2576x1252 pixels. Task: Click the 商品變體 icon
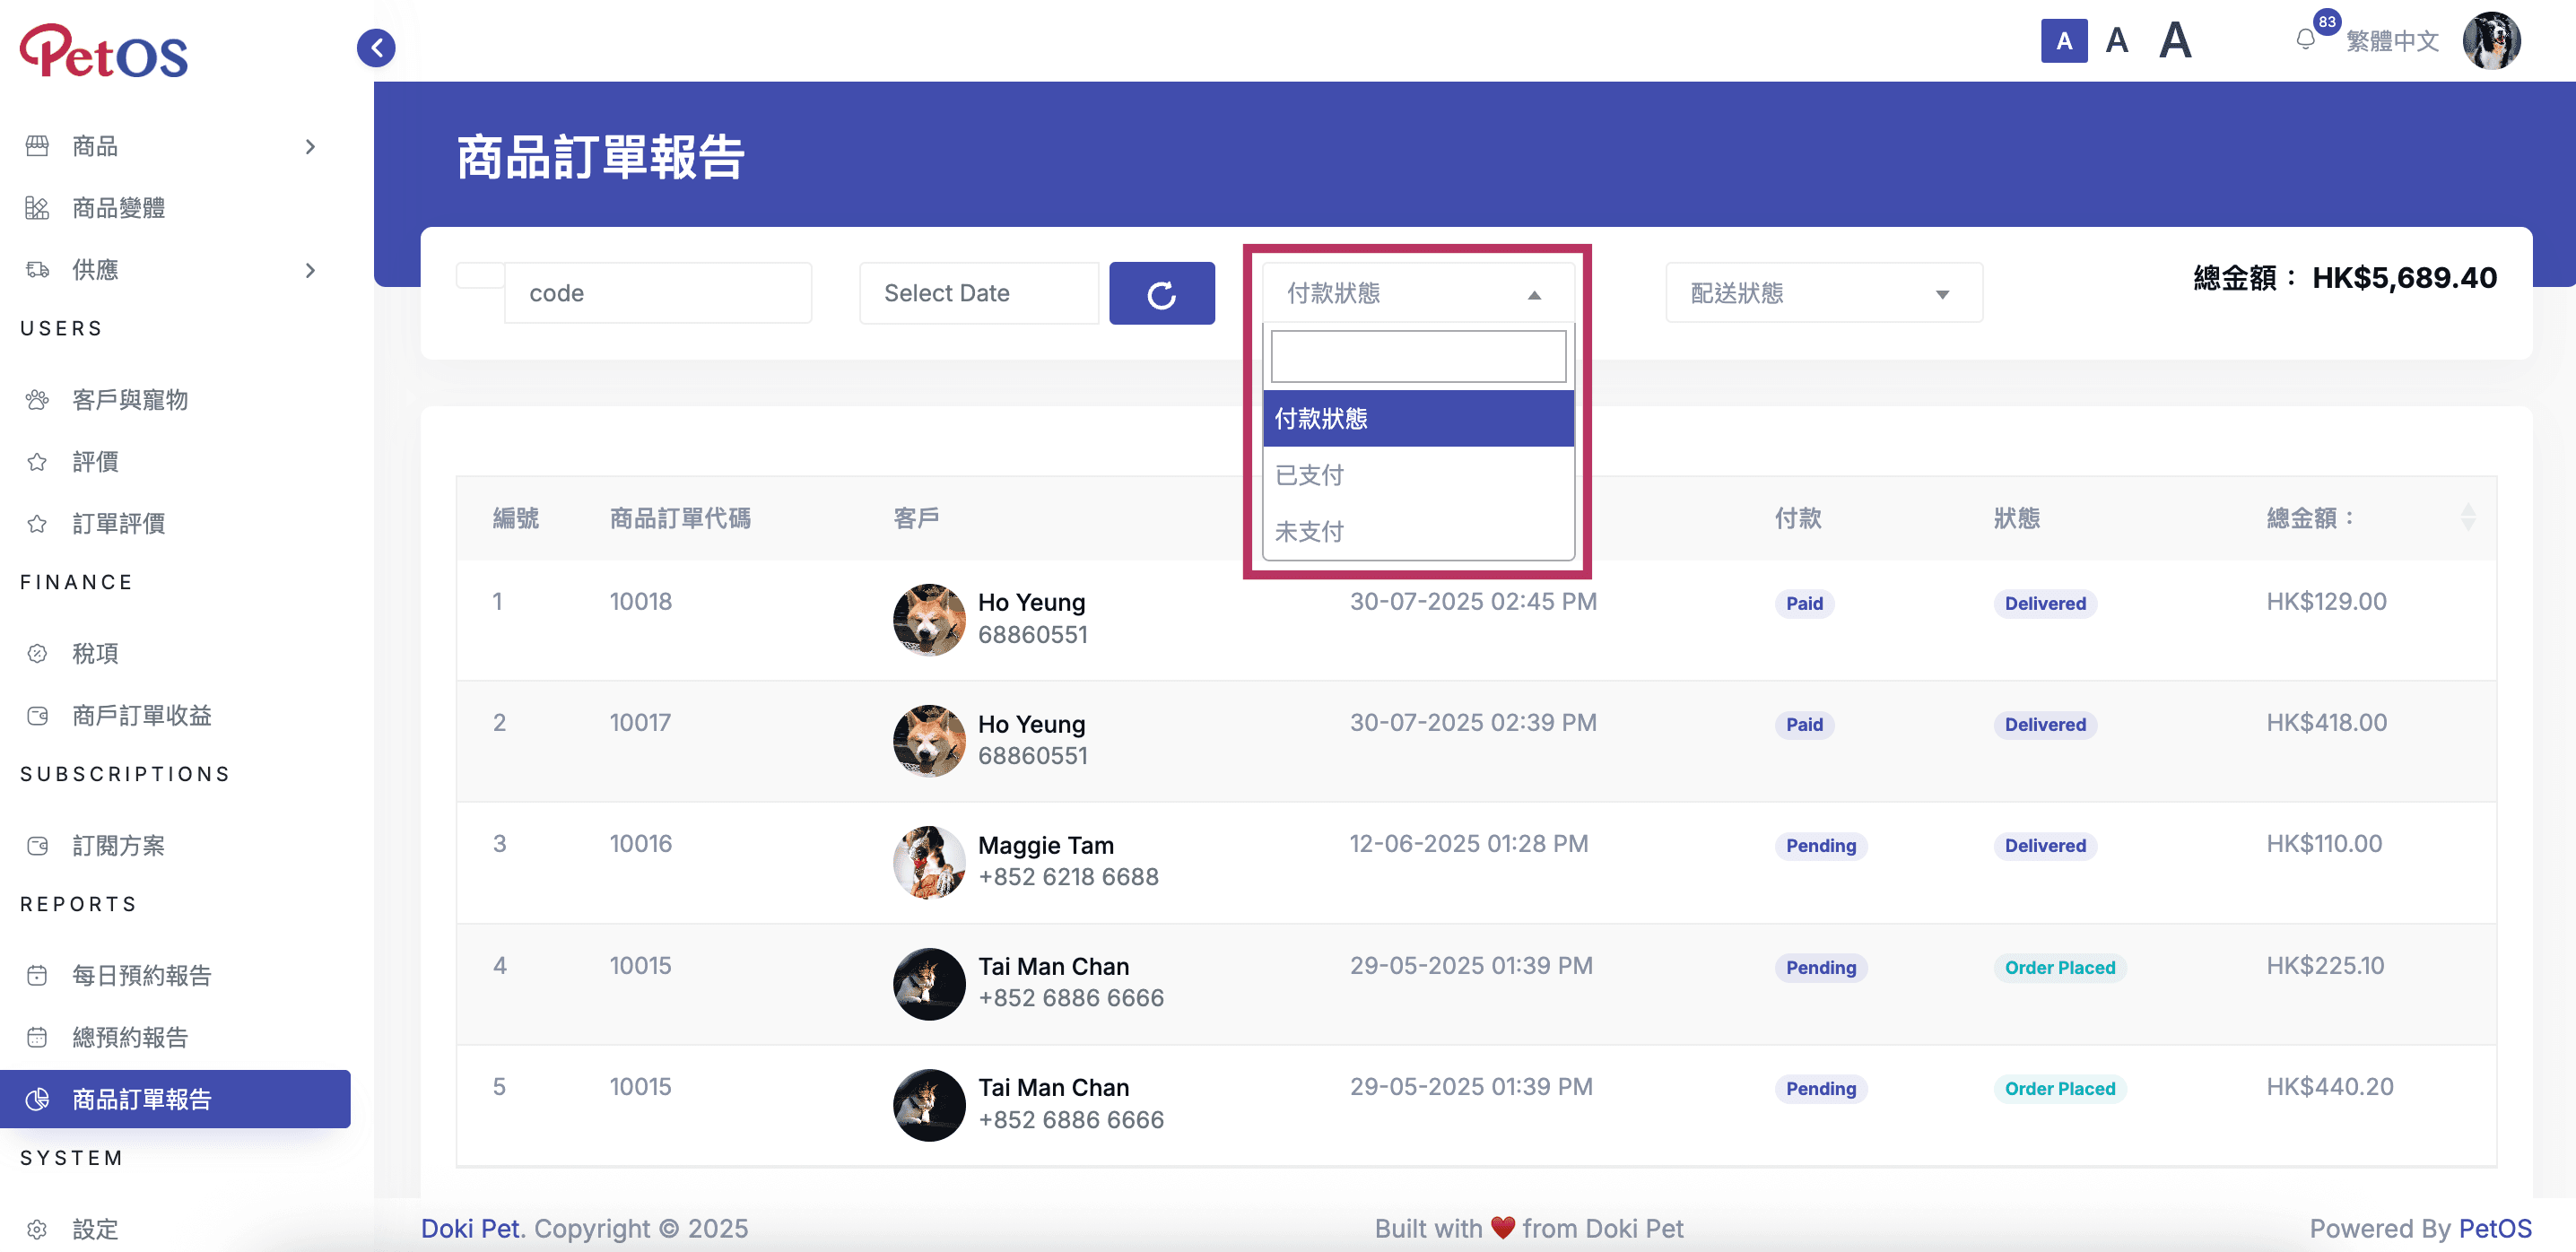click(37, 208)
